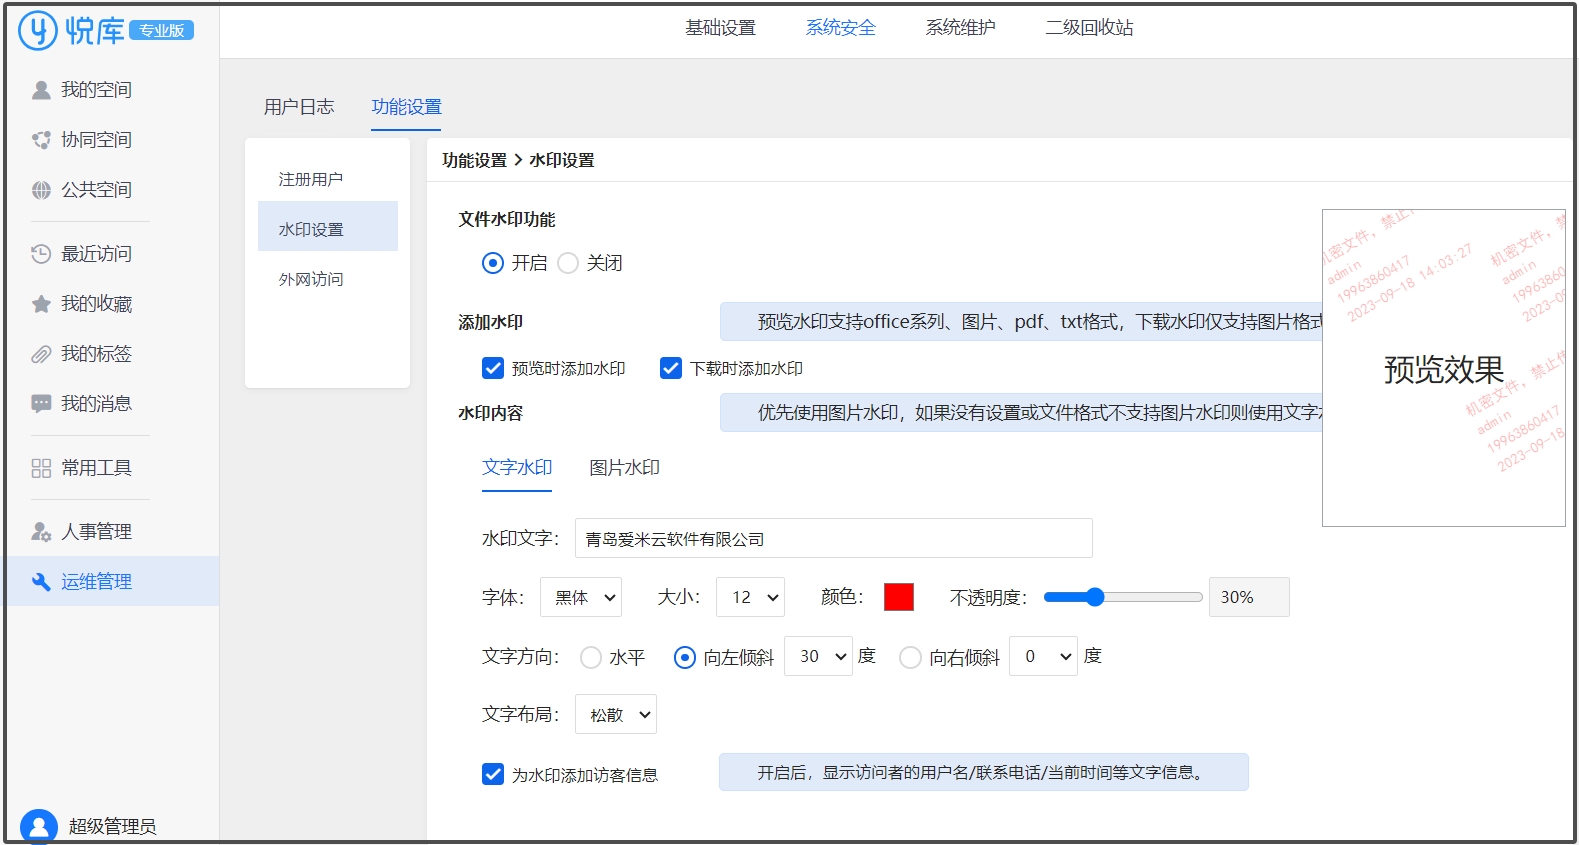This screenshot has width=1579, height=845.
Task: Open 最近访问 via its clock icon
Action: coord(41,254)
